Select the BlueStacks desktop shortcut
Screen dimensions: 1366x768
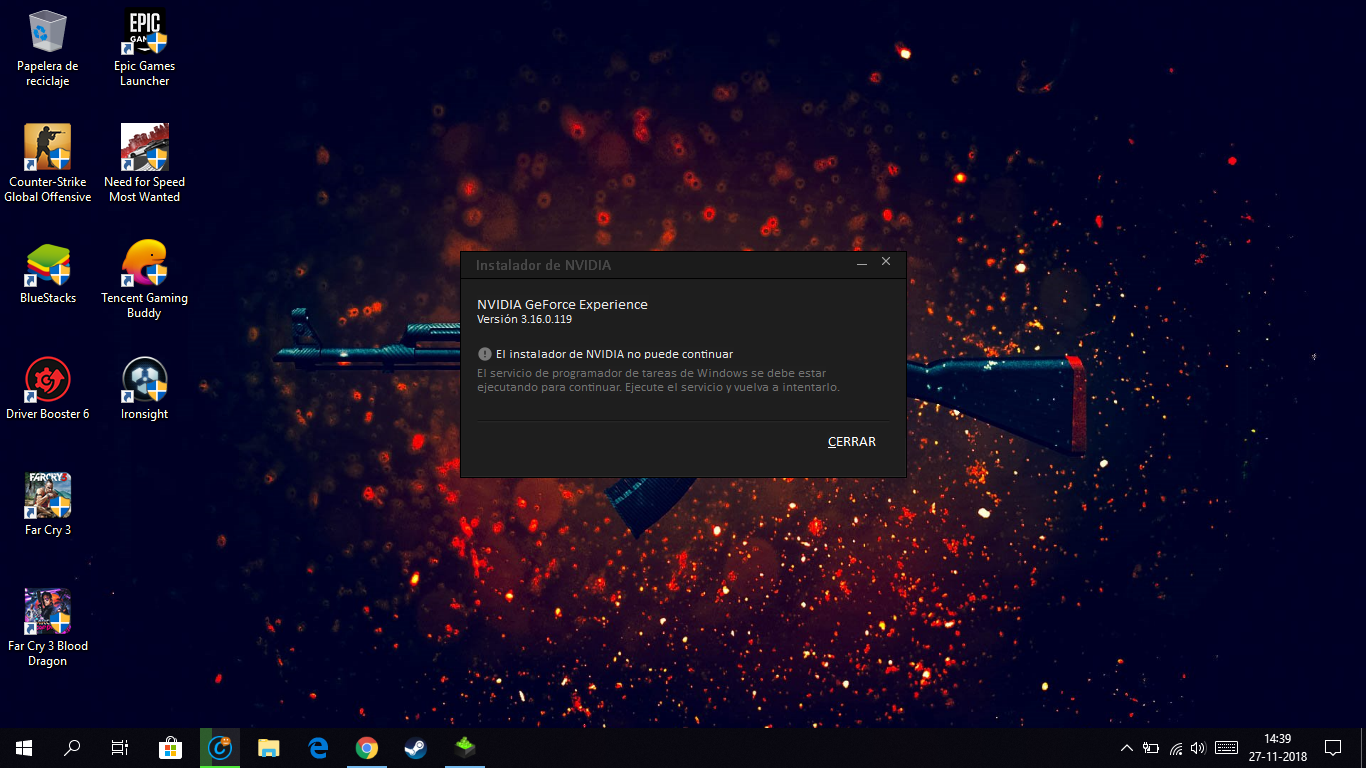[x=48, y=273]
